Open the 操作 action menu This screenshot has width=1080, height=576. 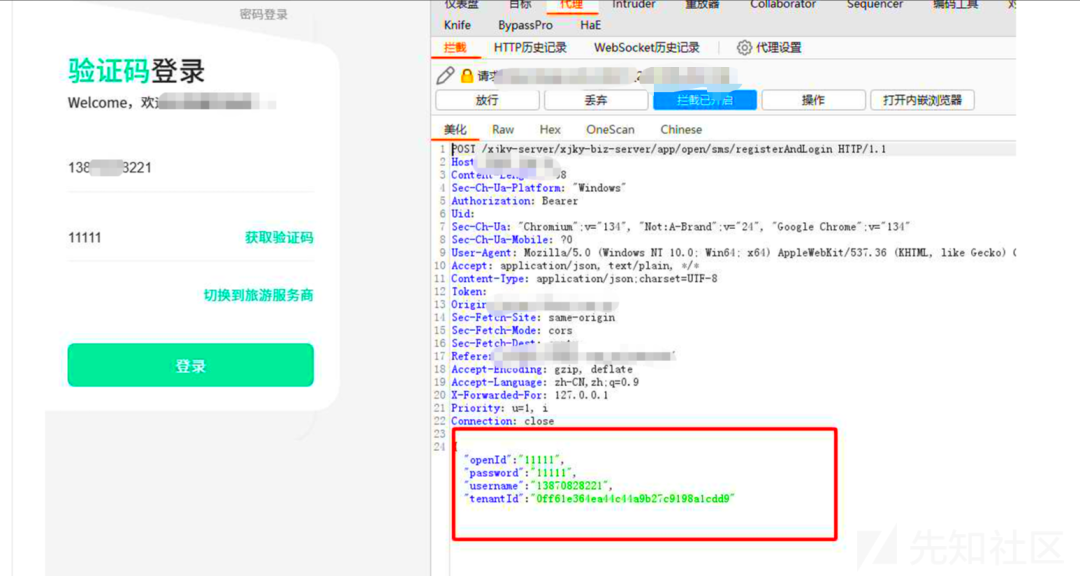(x=813, y=100)
